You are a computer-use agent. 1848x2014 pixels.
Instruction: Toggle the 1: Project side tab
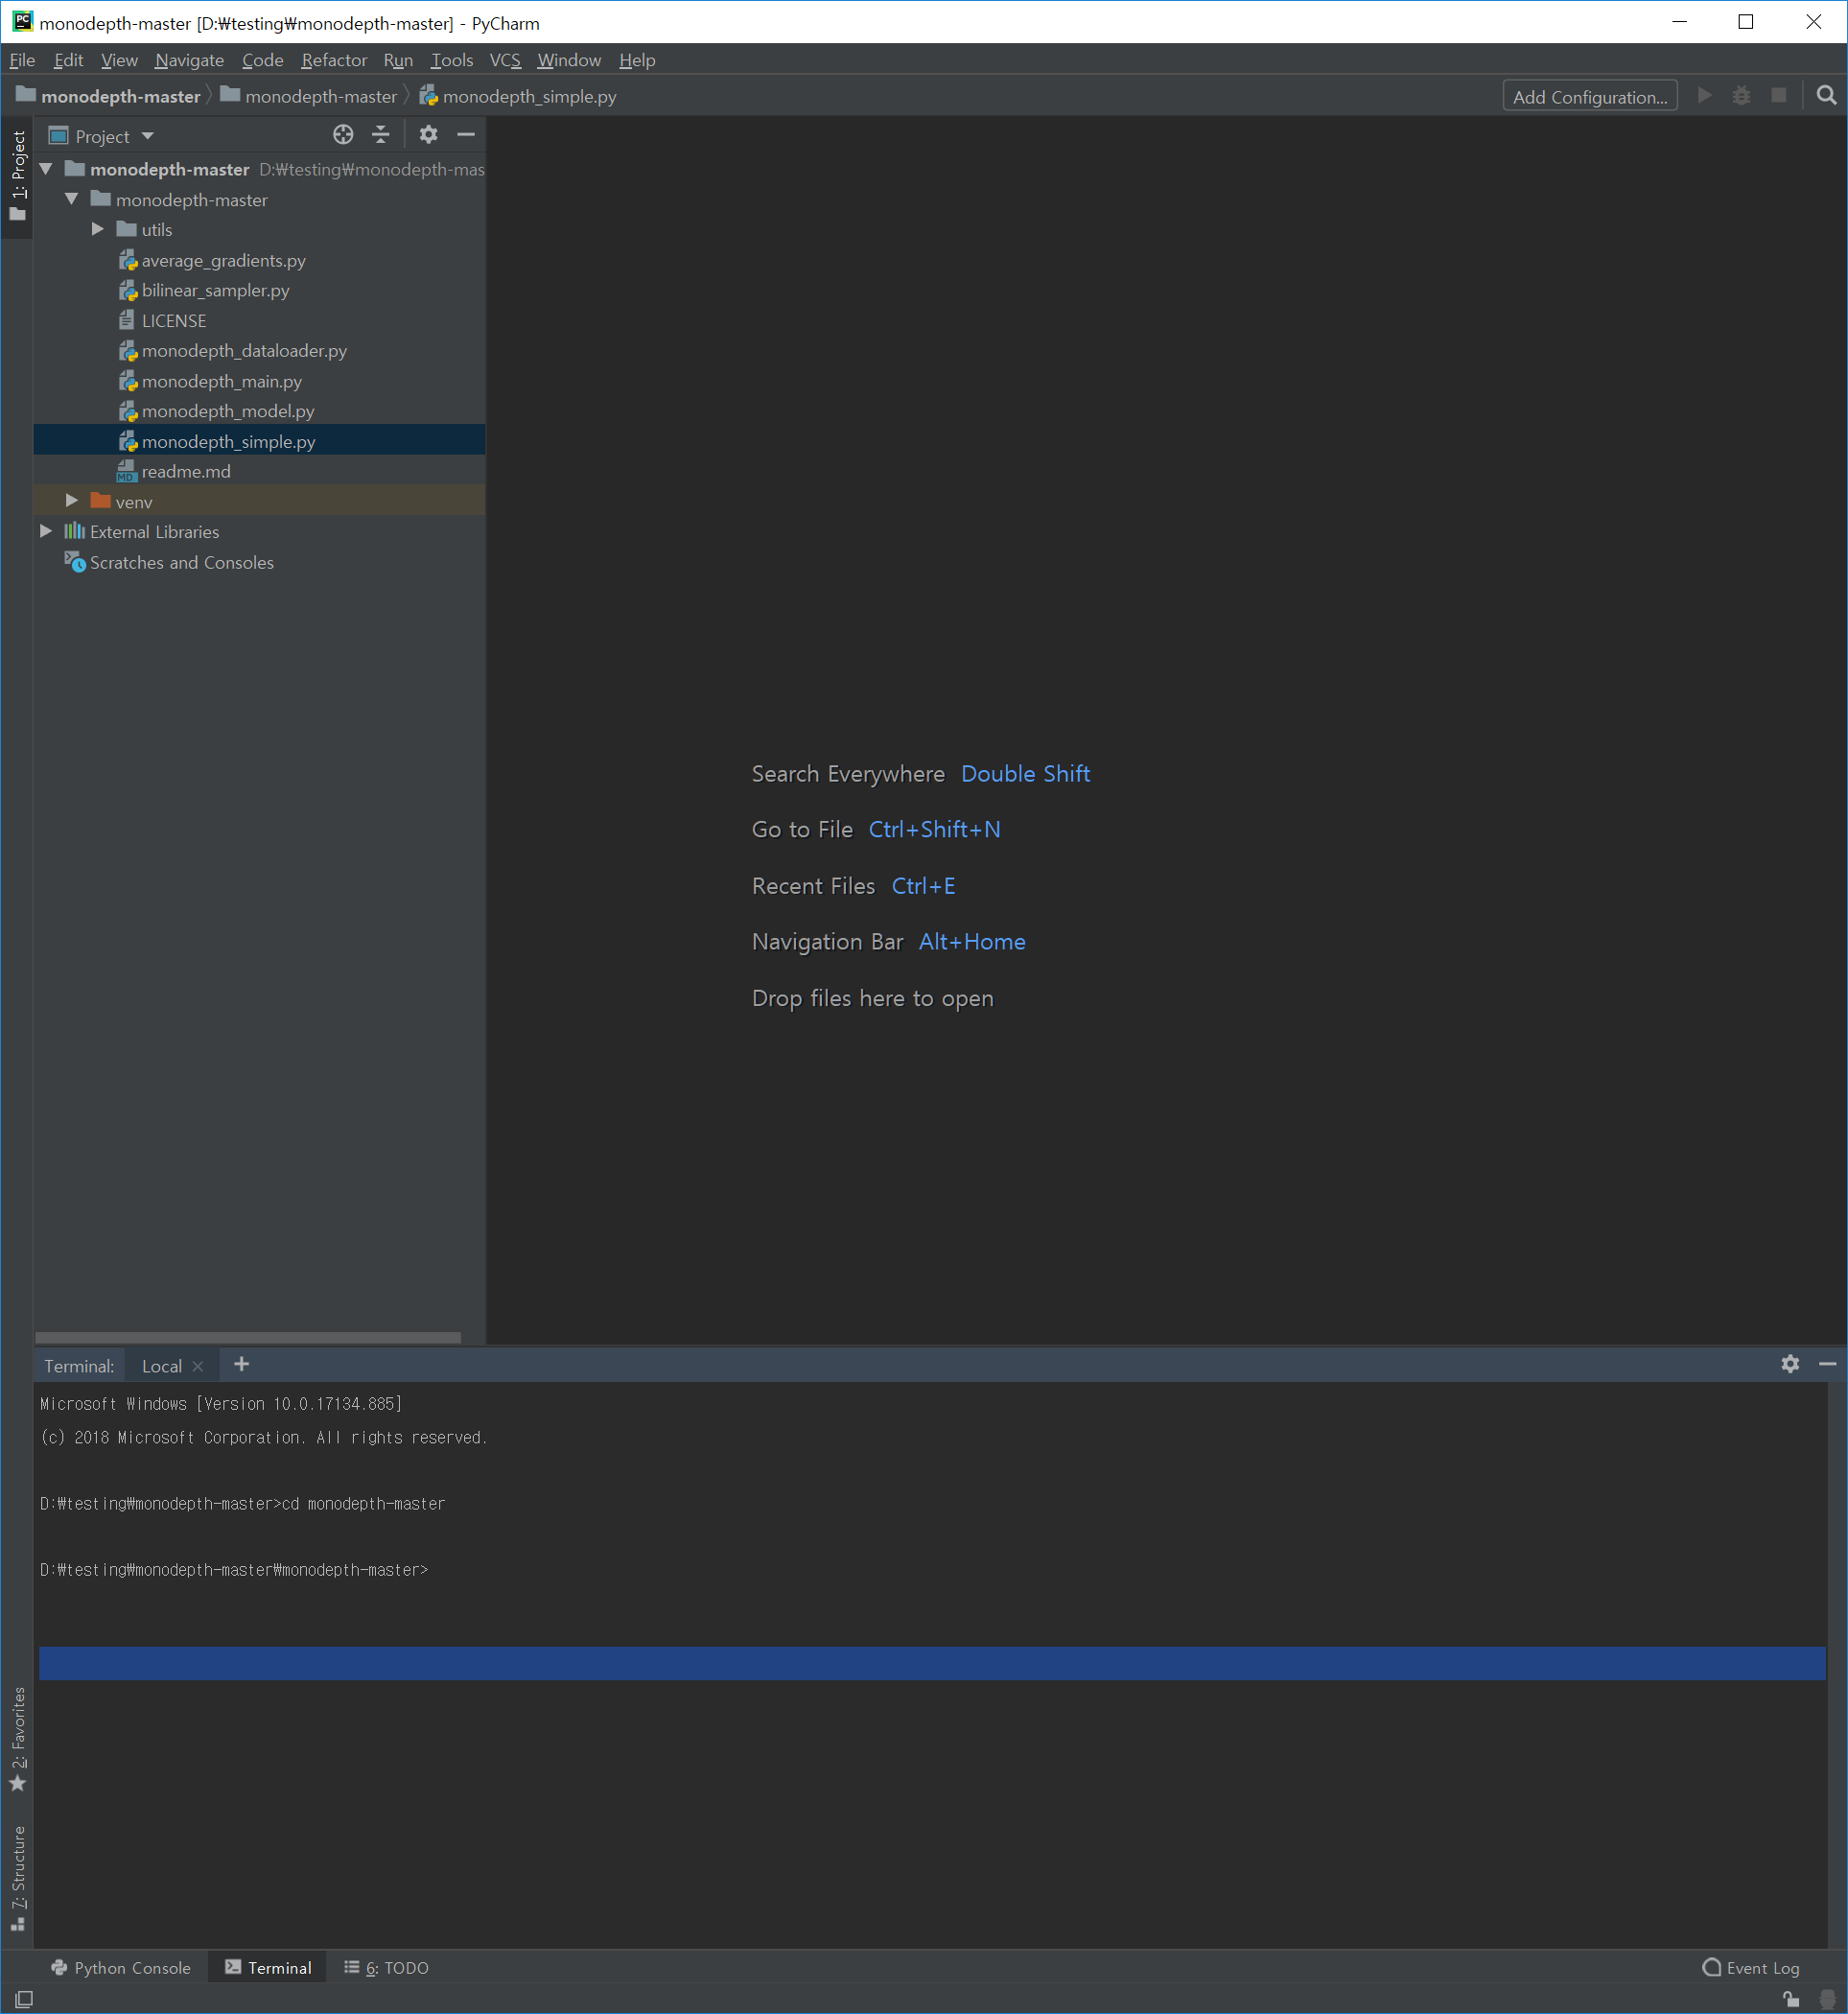click(x=17, y=176)
